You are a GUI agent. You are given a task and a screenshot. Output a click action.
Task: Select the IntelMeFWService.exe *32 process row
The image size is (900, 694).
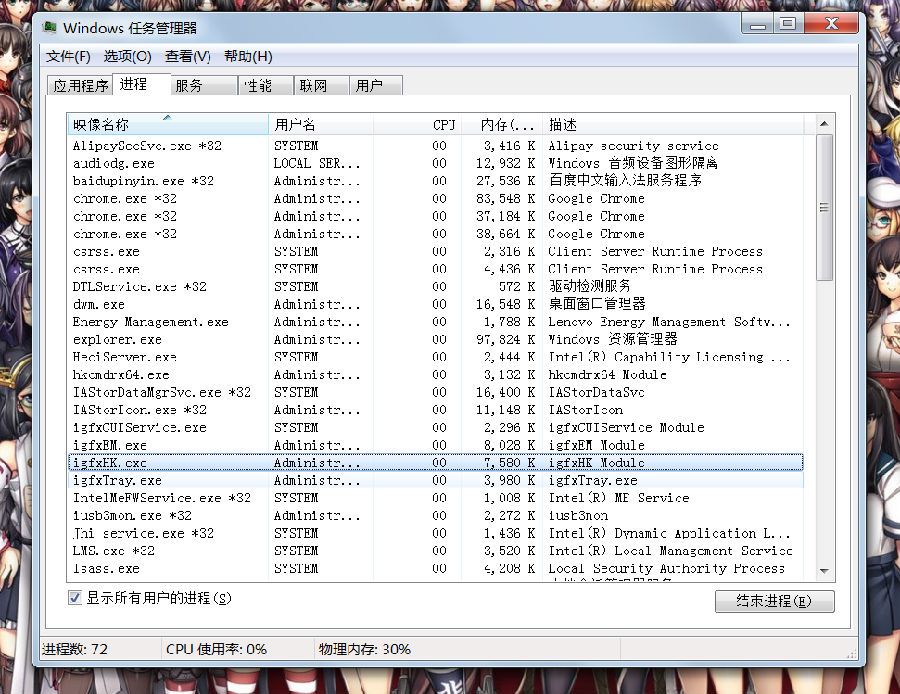[x=436, y=498]
